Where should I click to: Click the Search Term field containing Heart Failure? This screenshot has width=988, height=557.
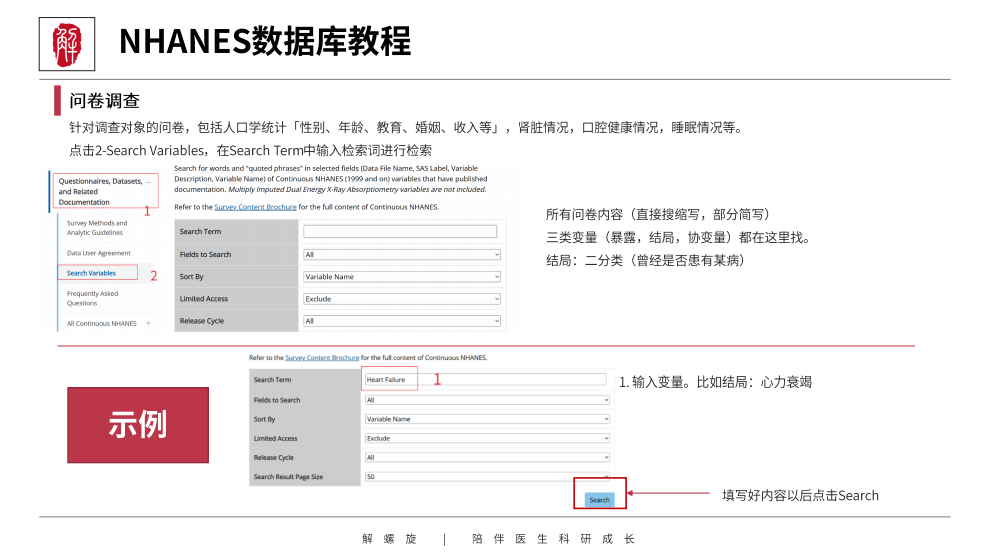(x=485, y=379)
